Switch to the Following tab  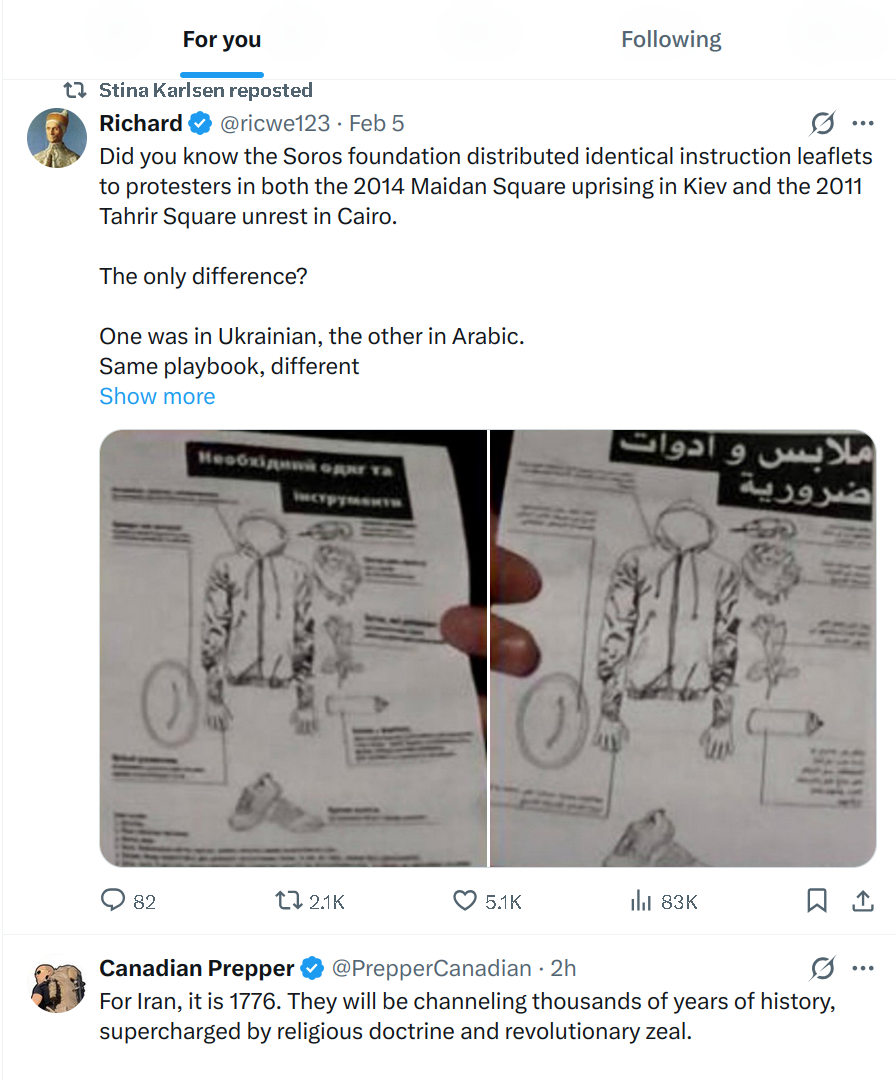coord(671,39)
